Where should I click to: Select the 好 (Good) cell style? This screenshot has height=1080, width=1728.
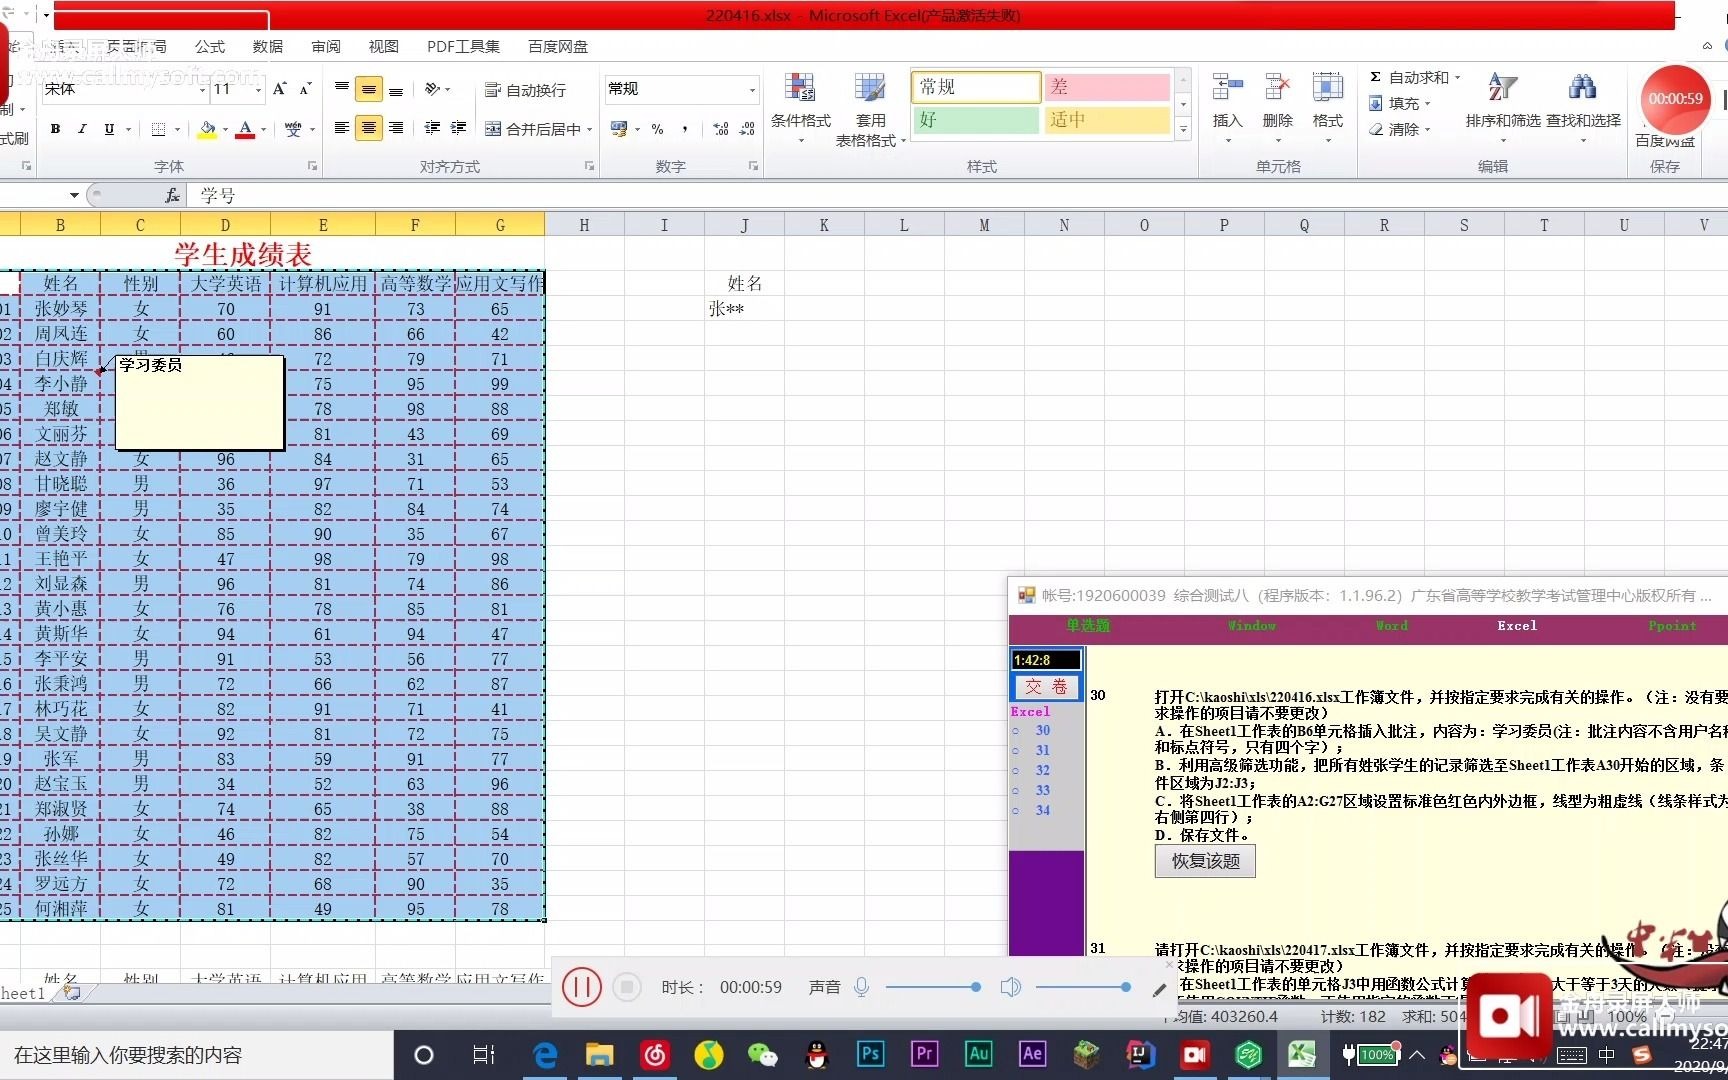[x=976, y=120]
